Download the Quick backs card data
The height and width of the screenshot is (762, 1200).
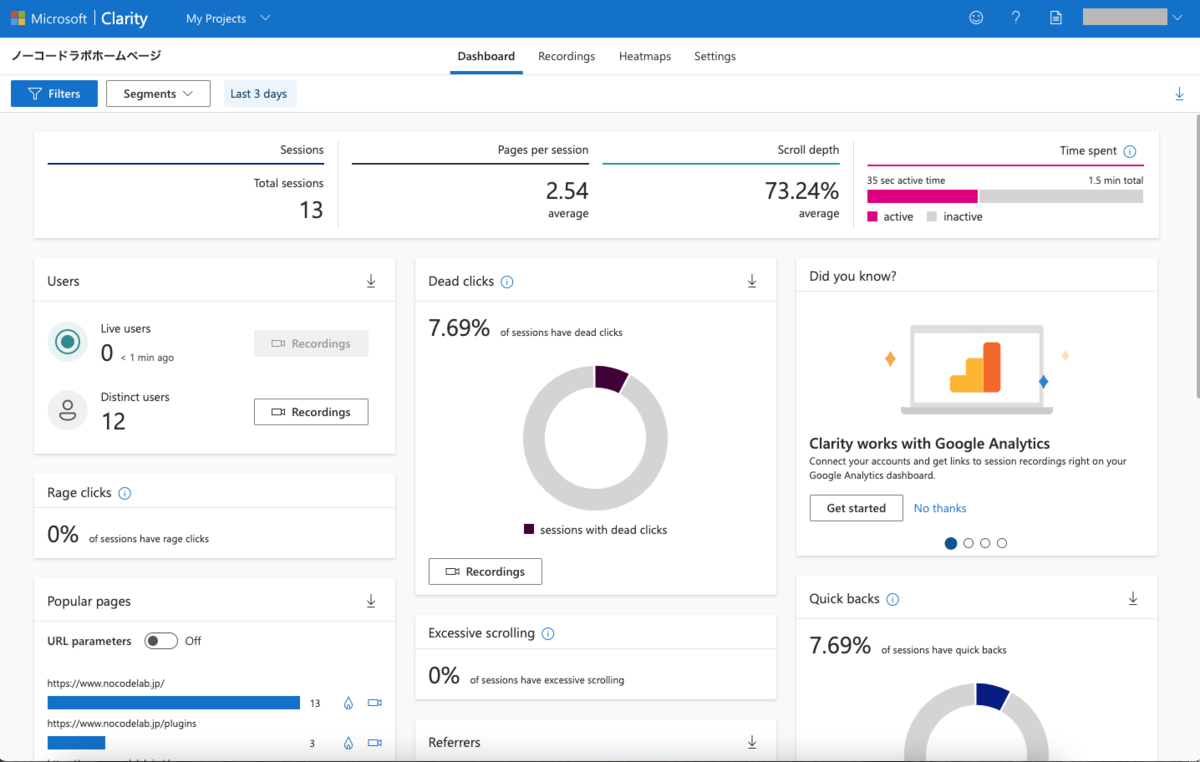pyautogui.click(x=1133, y=598)
